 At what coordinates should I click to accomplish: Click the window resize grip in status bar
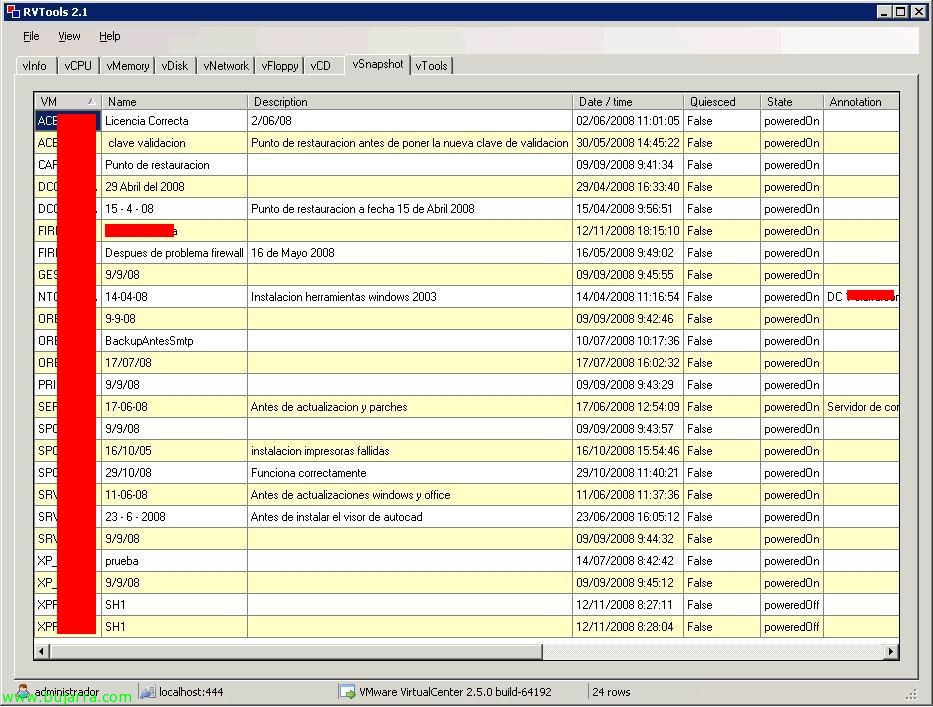pyautogui.click(x=912, y=694)
